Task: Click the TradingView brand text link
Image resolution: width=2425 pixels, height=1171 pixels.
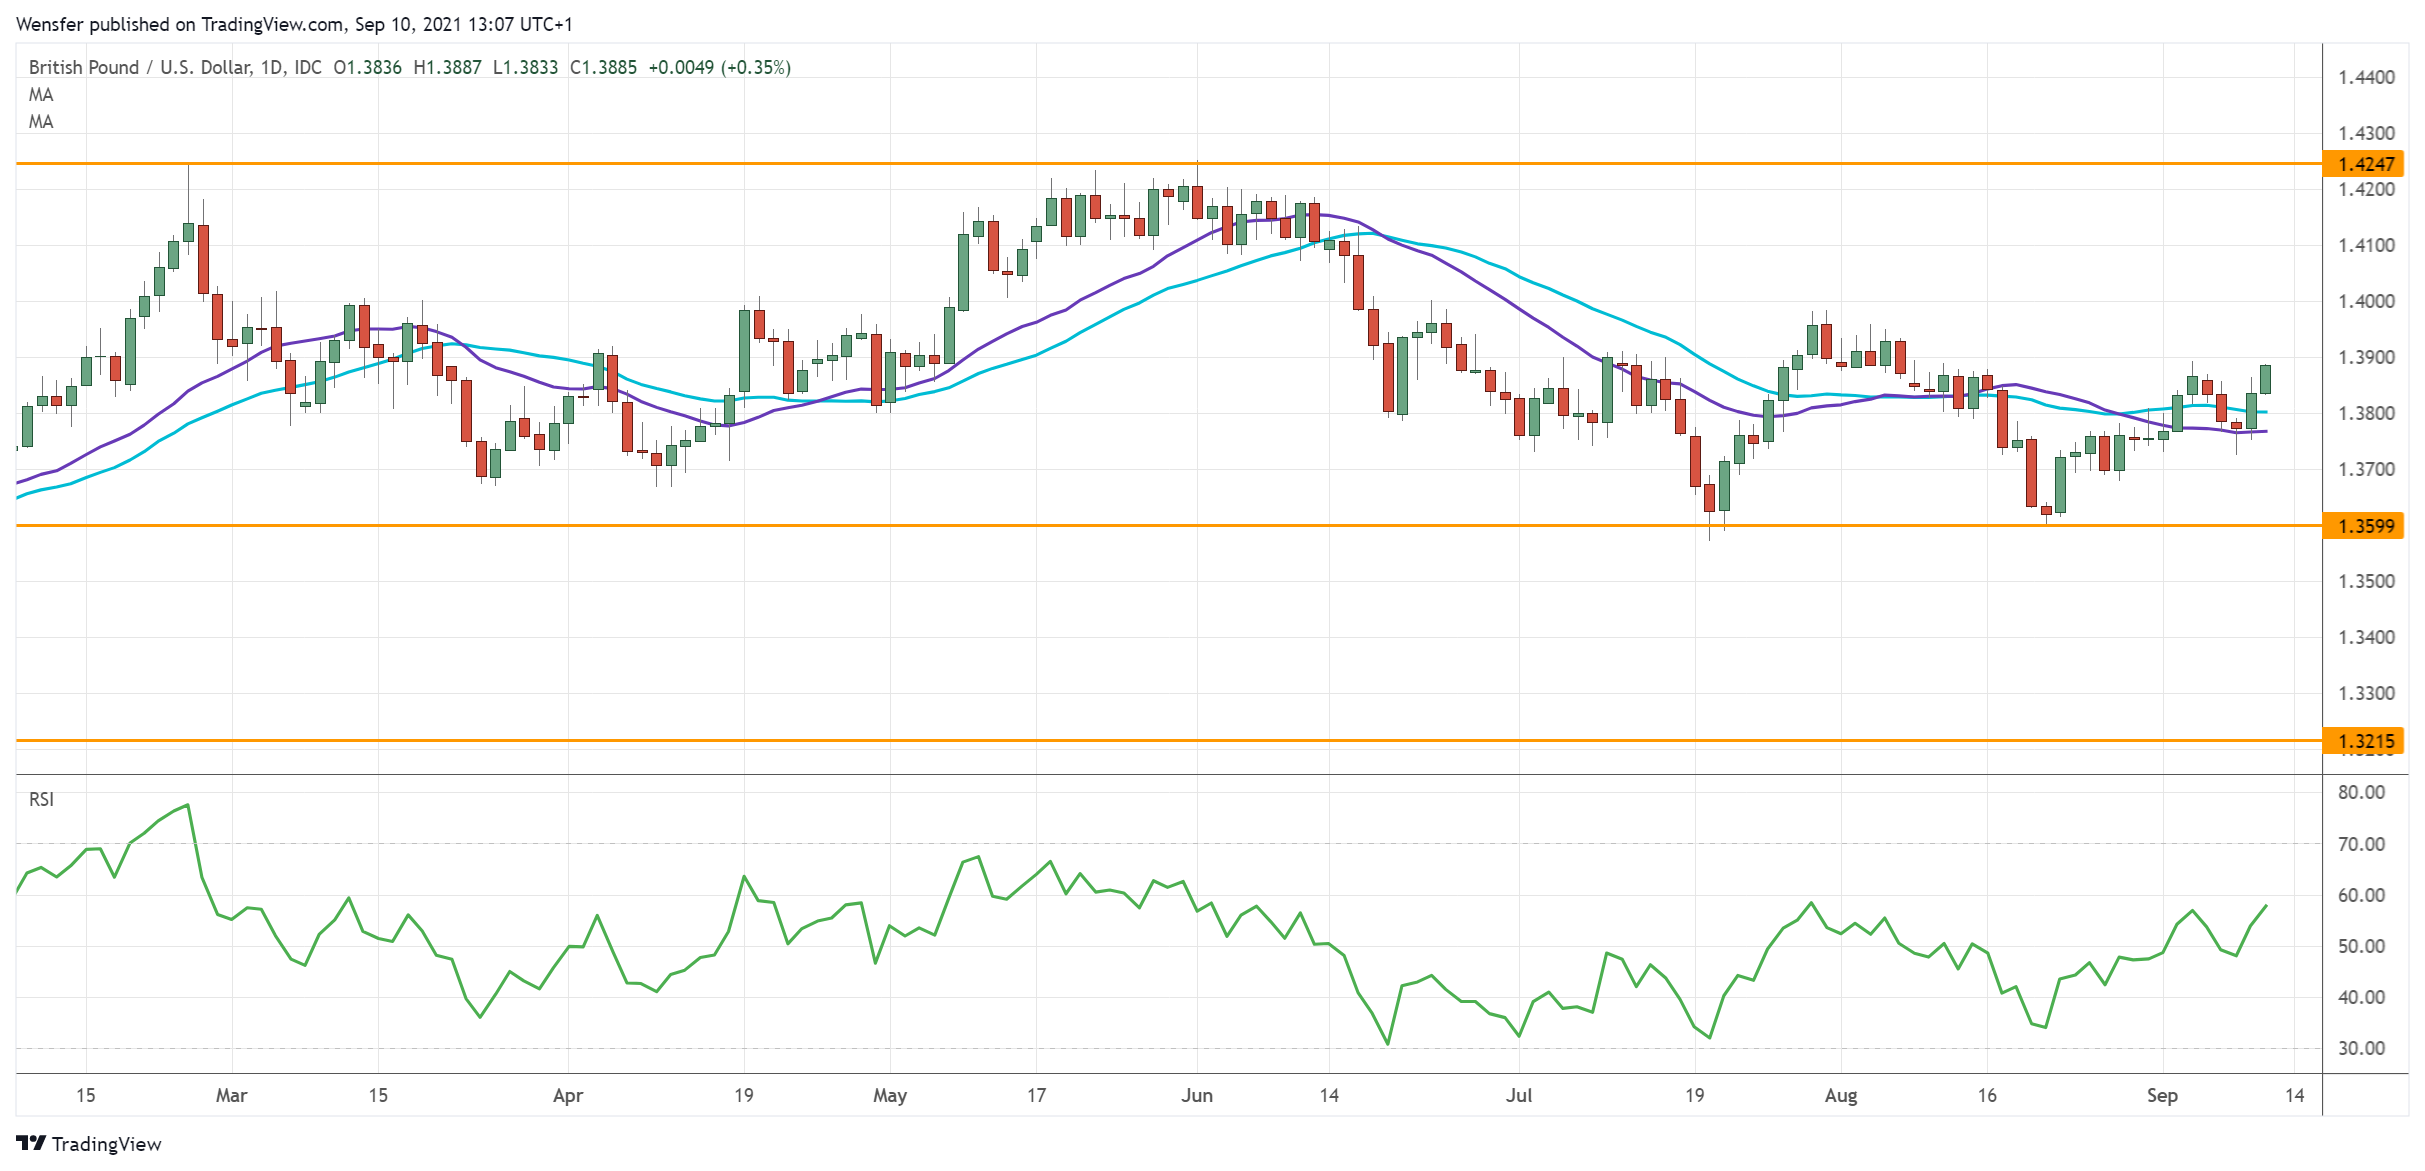Action: 106,1144
